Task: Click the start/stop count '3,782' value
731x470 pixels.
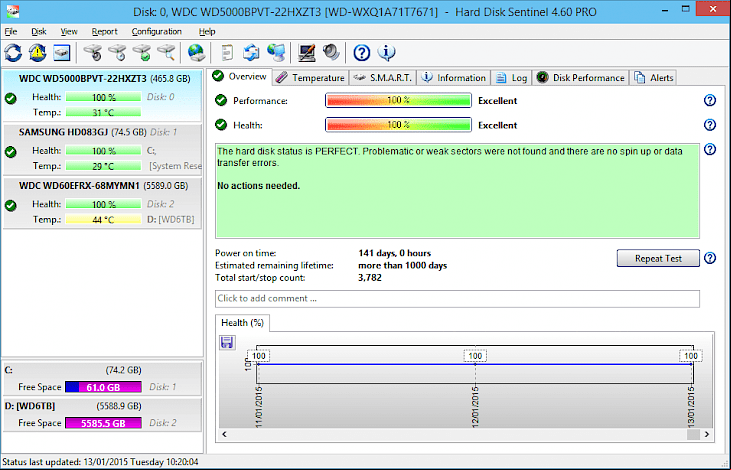Action: click(370, 277)
